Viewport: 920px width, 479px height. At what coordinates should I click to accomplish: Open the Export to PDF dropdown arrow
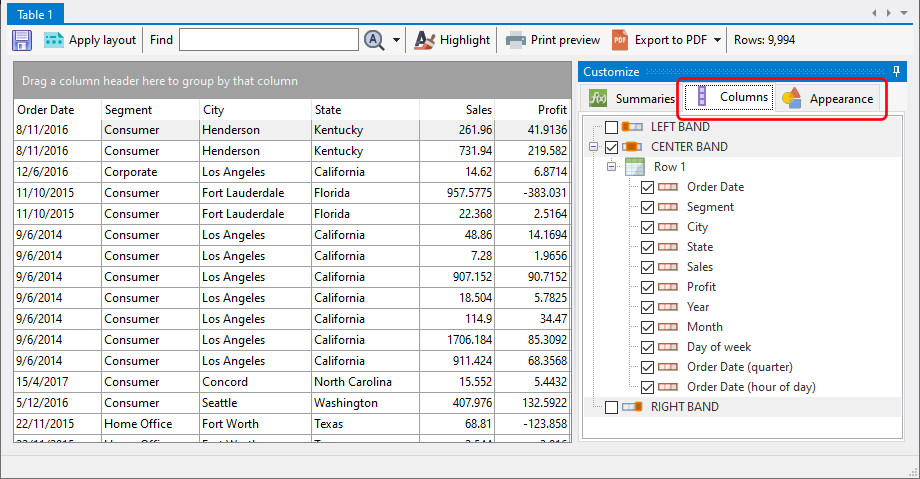click(x=718, y=40)
